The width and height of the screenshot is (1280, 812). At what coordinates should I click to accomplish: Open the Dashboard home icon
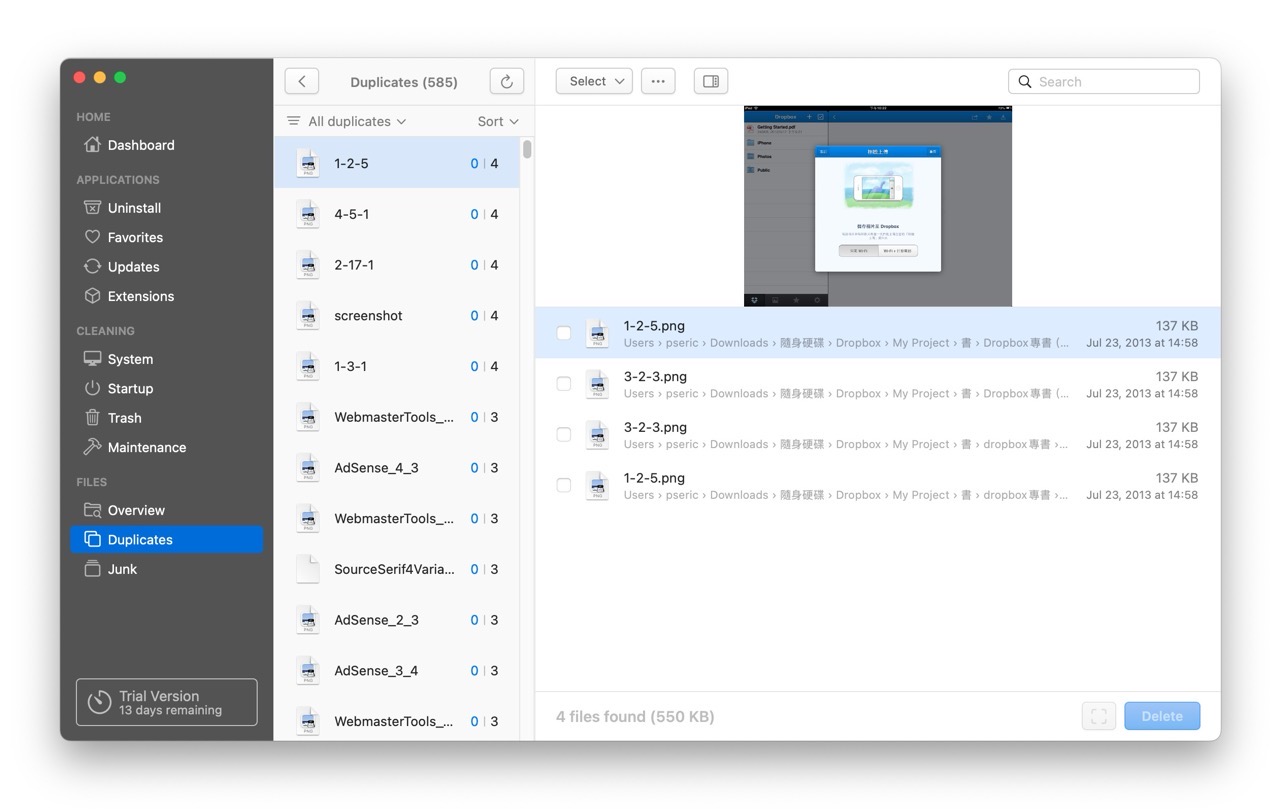(x=92, y=145)
